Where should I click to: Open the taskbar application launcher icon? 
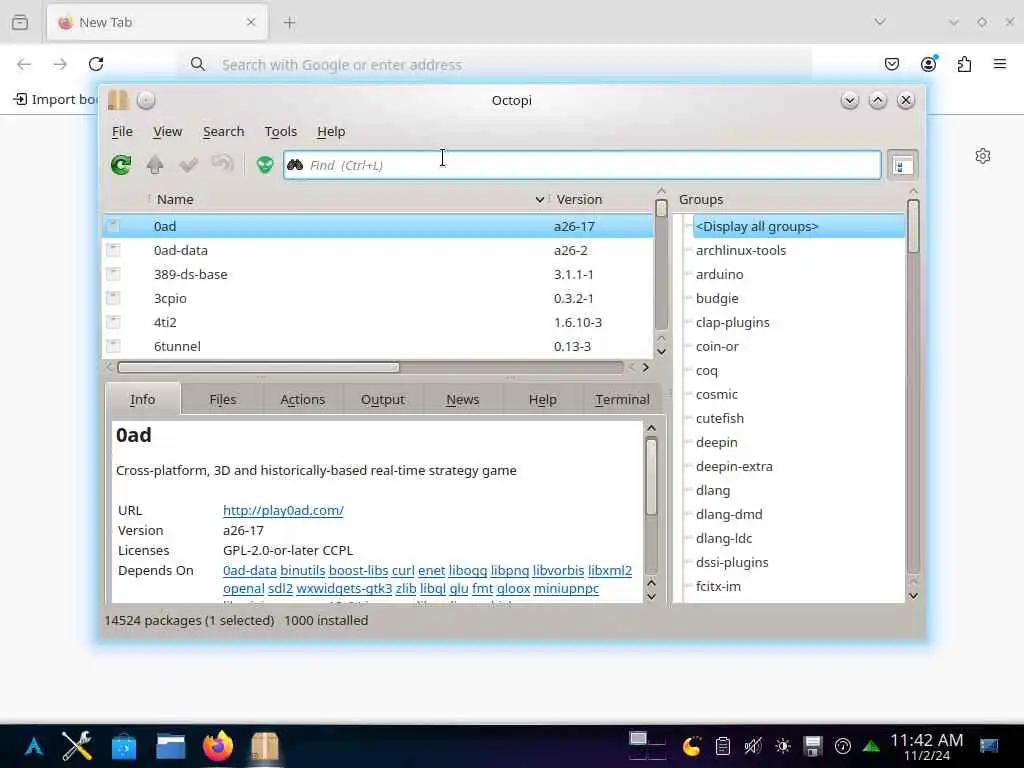point(34,746)
